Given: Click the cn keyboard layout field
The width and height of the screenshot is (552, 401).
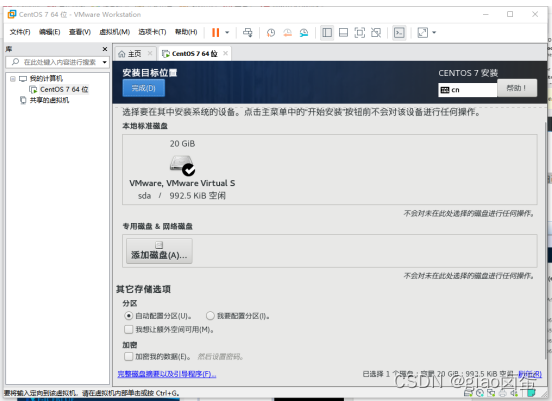Looking at the screenshot, I should 468,90.
